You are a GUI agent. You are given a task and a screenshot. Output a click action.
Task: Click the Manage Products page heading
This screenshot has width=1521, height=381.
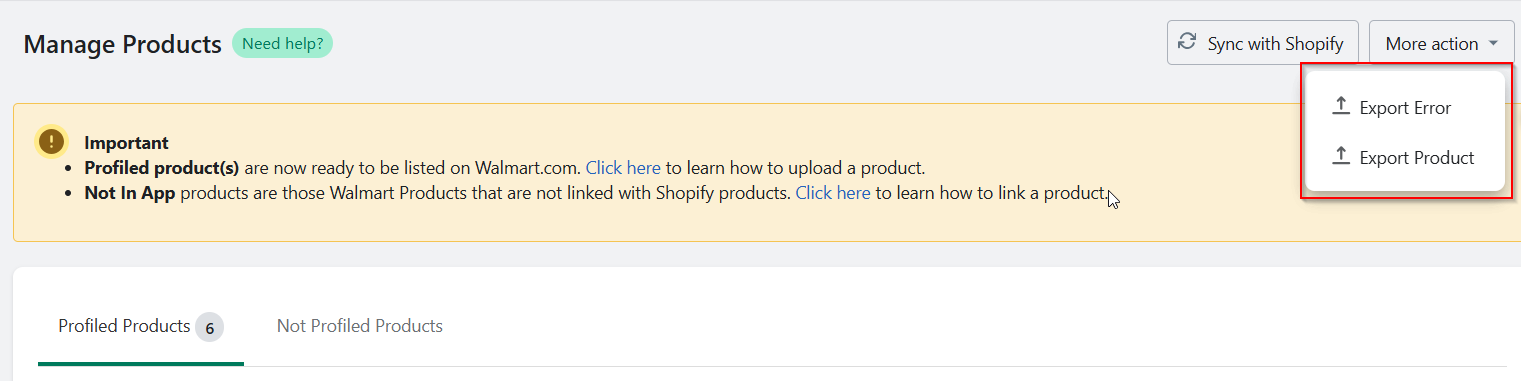pyautogui.click(x=122, y=44)
